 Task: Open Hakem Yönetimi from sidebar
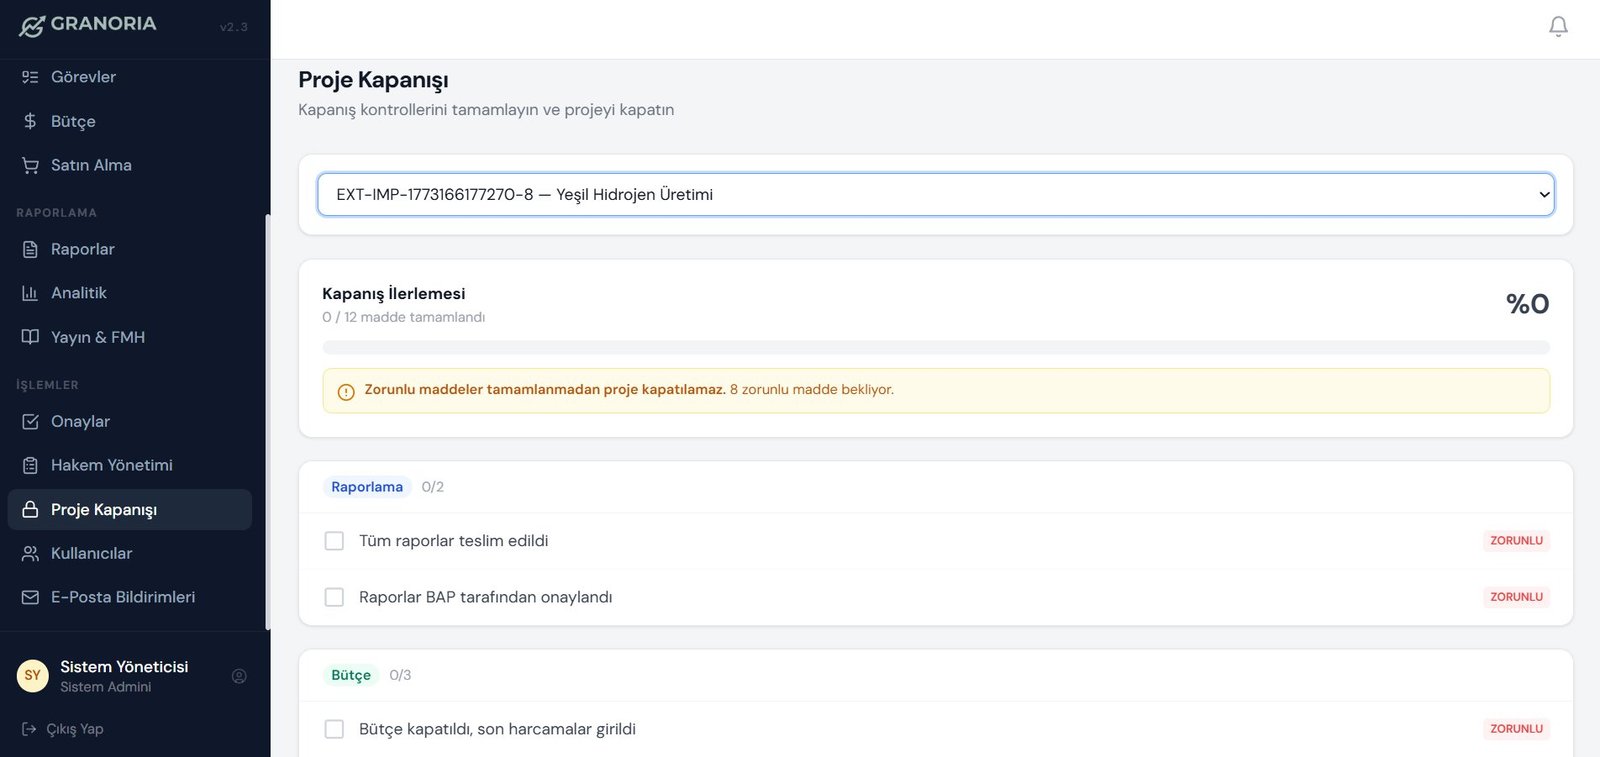click(x=111, y=465)
